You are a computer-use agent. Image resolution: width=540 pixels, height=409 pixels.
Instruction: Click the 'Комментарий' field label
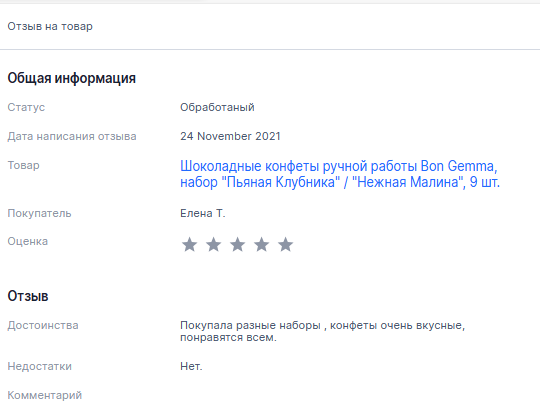[45, 395]
